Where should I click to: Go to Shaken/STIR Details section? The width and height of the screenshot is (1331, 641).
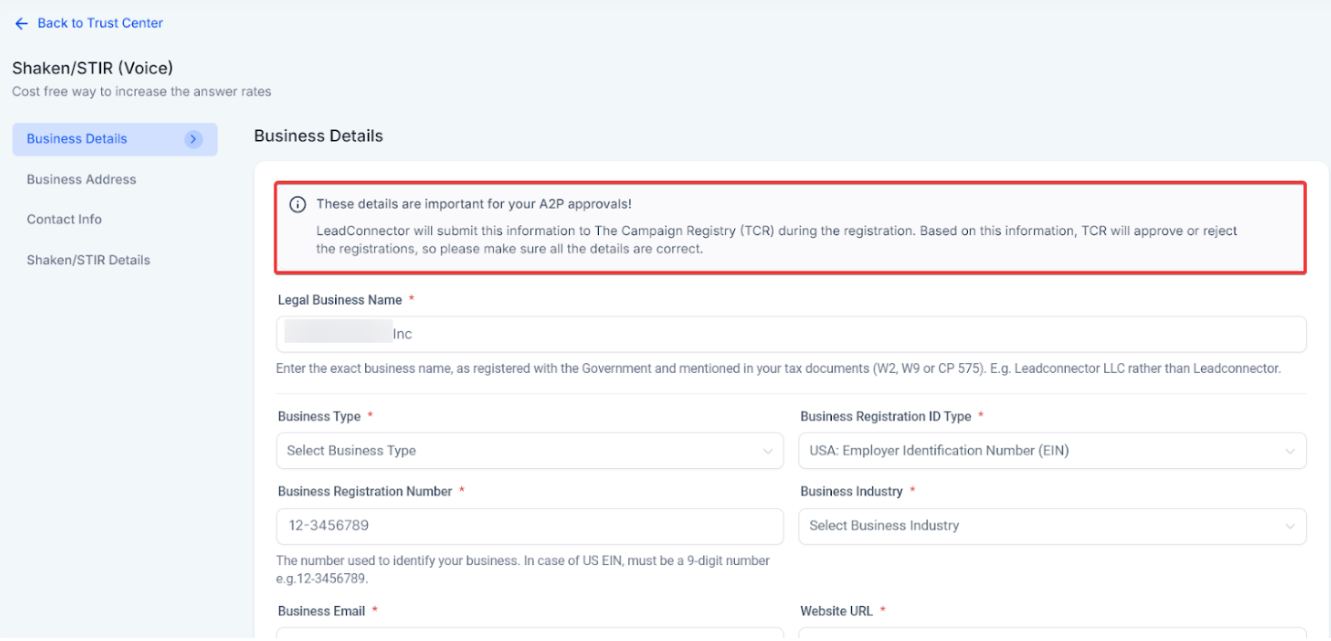(88, 260)
